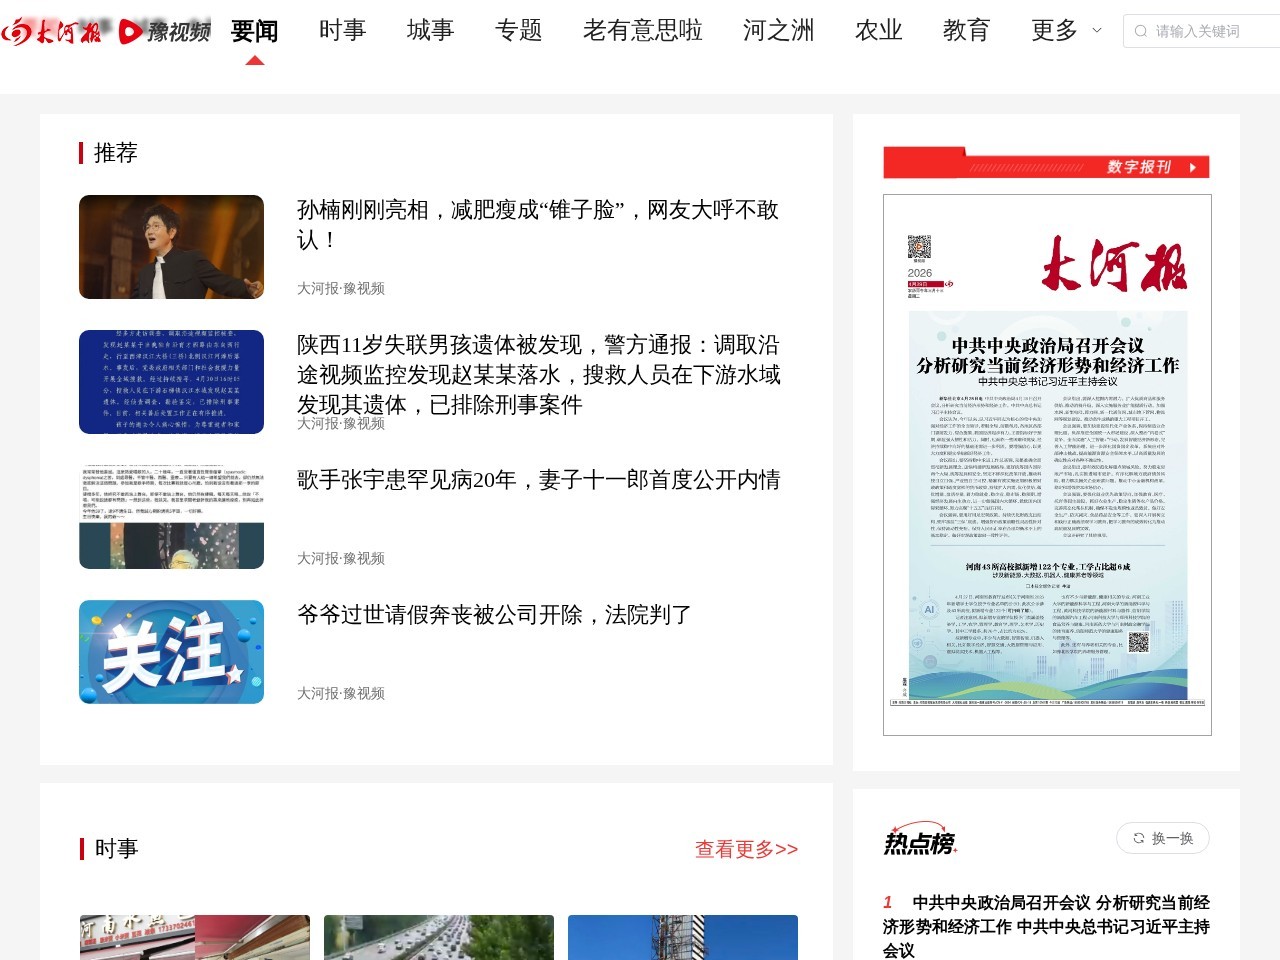Screen dimensions: 1280x960
Task: Expand the 更多 dropdown menu
Action: click(x=1066, y=31)
